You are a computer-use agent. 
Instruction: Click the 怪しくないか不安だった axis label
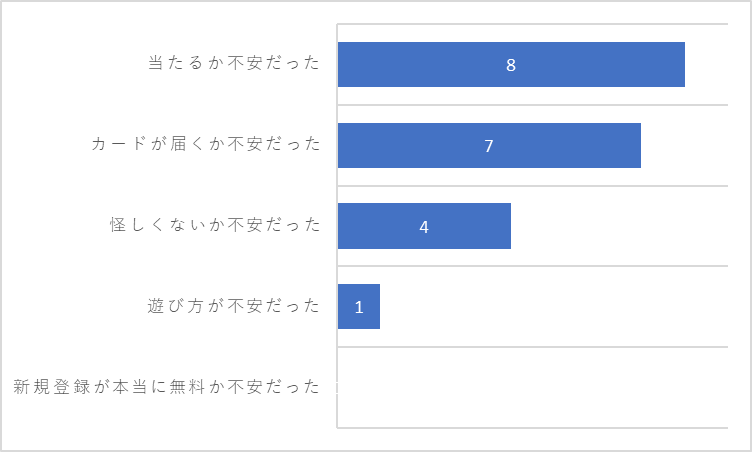215,225
